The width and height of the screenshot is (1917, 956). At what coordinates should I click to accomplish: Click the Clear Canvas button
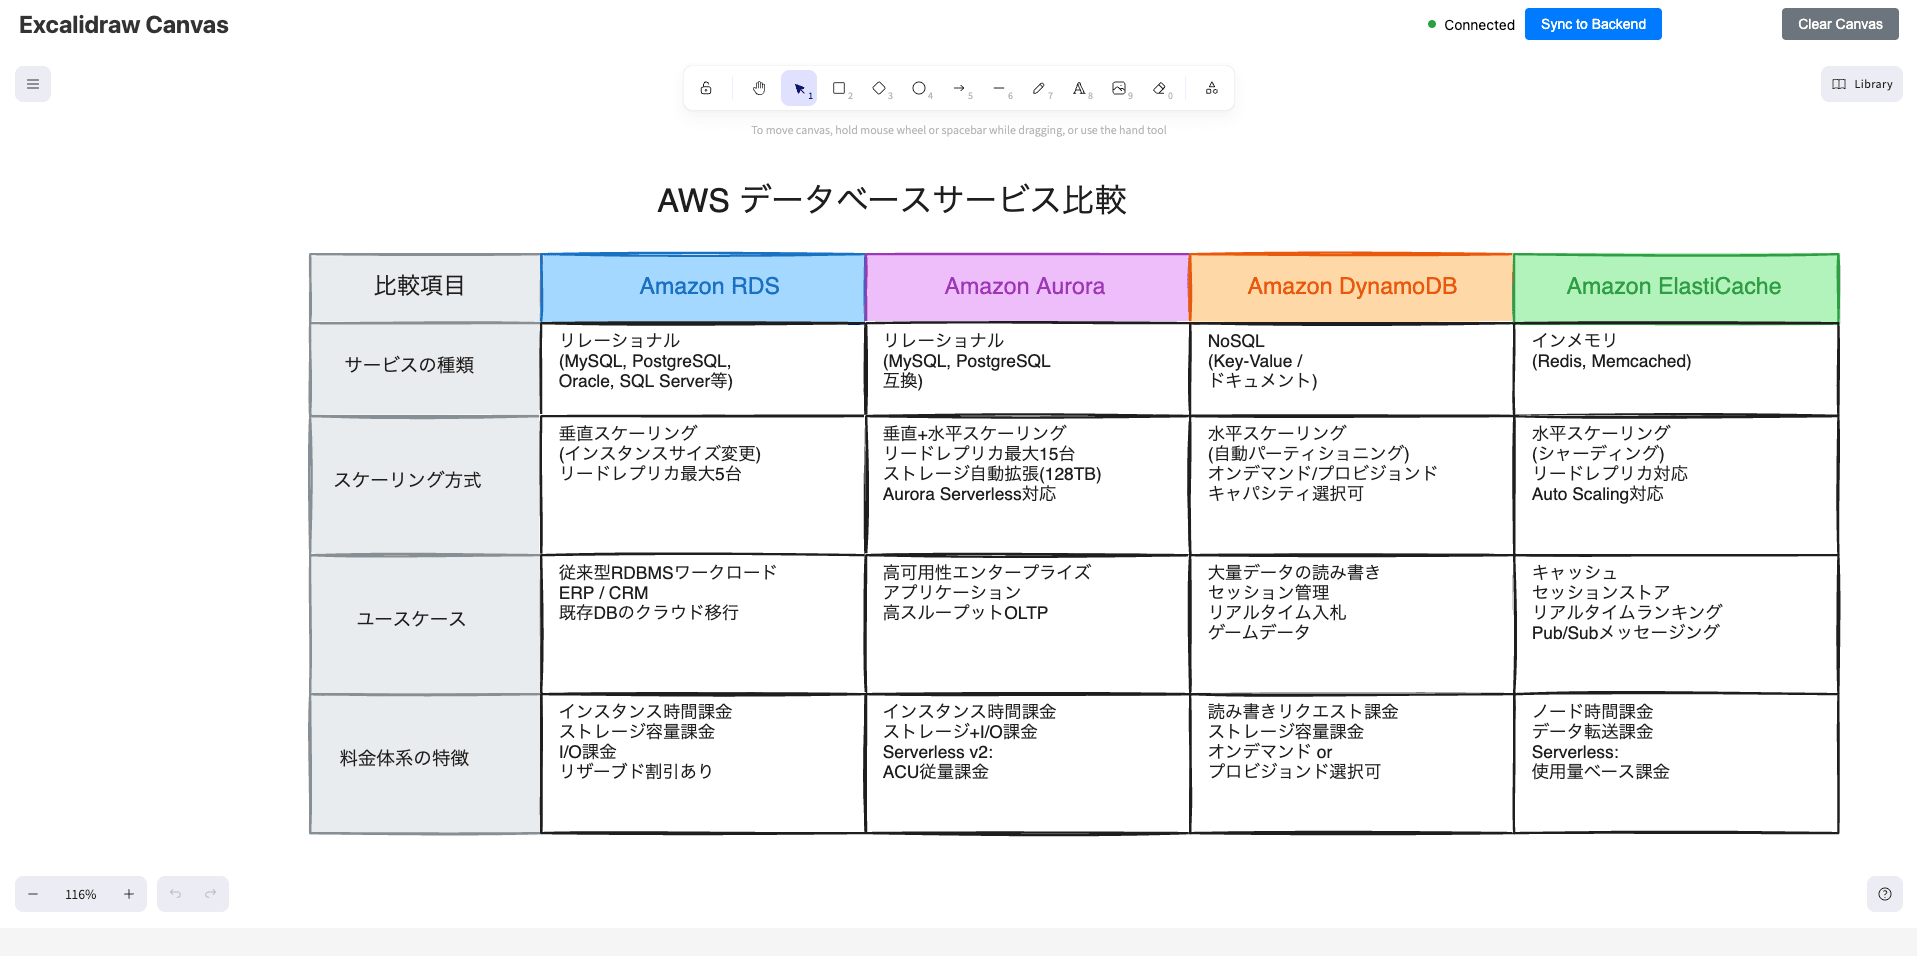(1839, 24)
